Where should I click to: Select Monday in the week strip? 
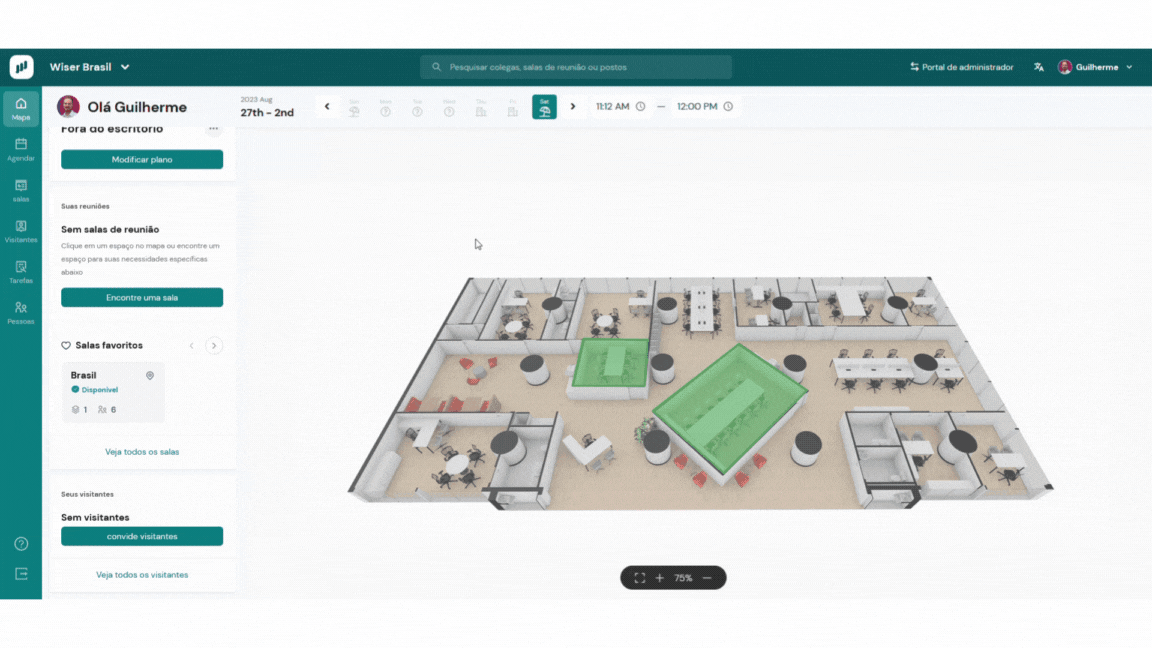[x=386, y=108]
